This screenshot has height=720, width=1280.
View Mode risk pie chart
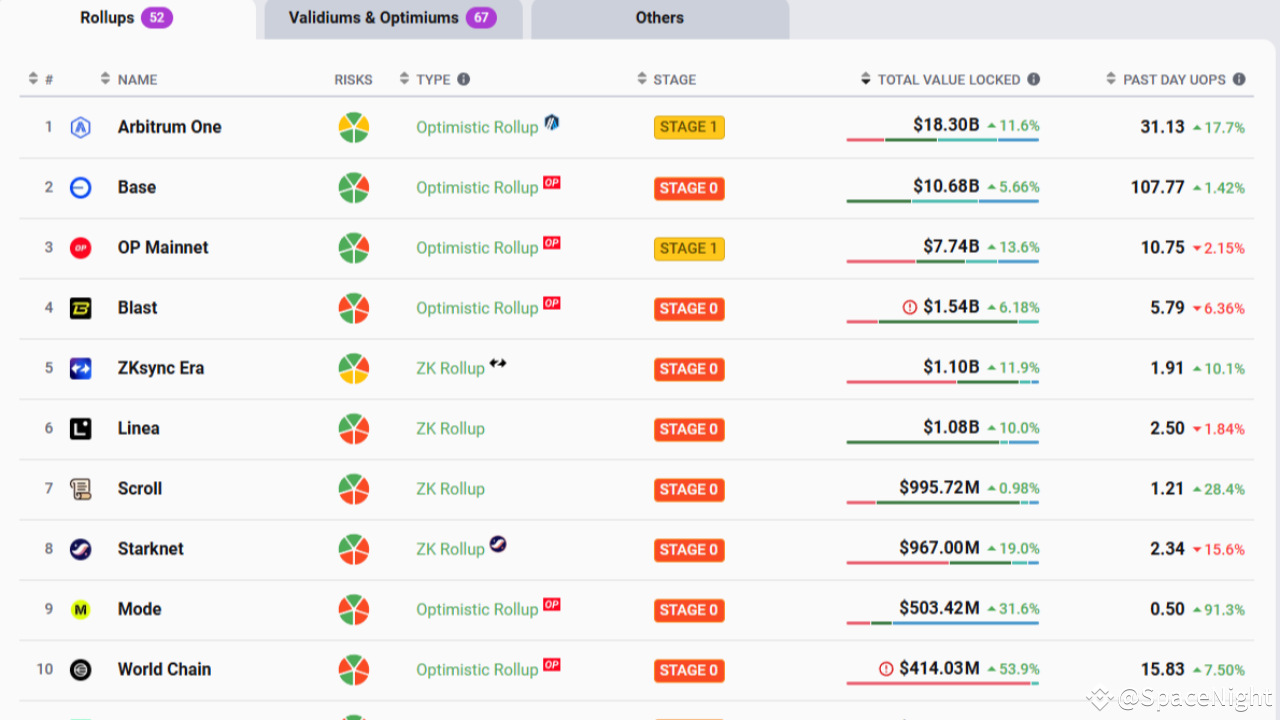(354, 609)
